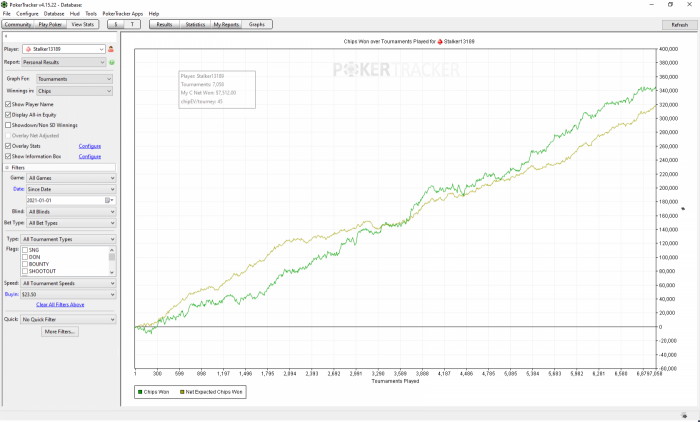The image size is (700, 422).
Task: Check the DON flag
Action: [x=25, y=257]
